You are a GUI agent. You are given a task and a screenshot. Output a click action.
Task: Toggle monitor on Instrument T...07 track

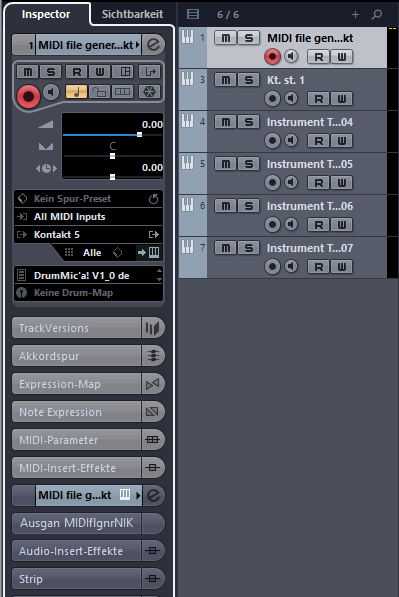[x=291, y=266]
